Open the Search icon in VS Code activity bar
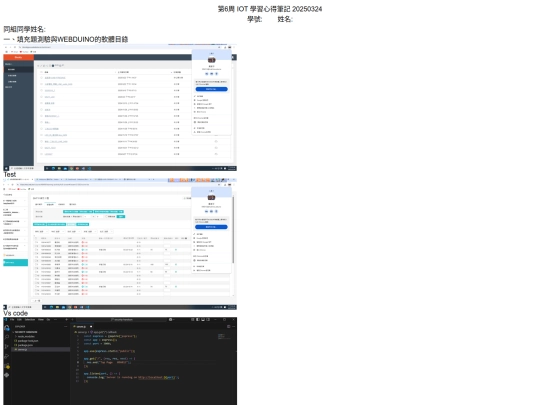This screenshot has height=405, width=540. (7, 337)
